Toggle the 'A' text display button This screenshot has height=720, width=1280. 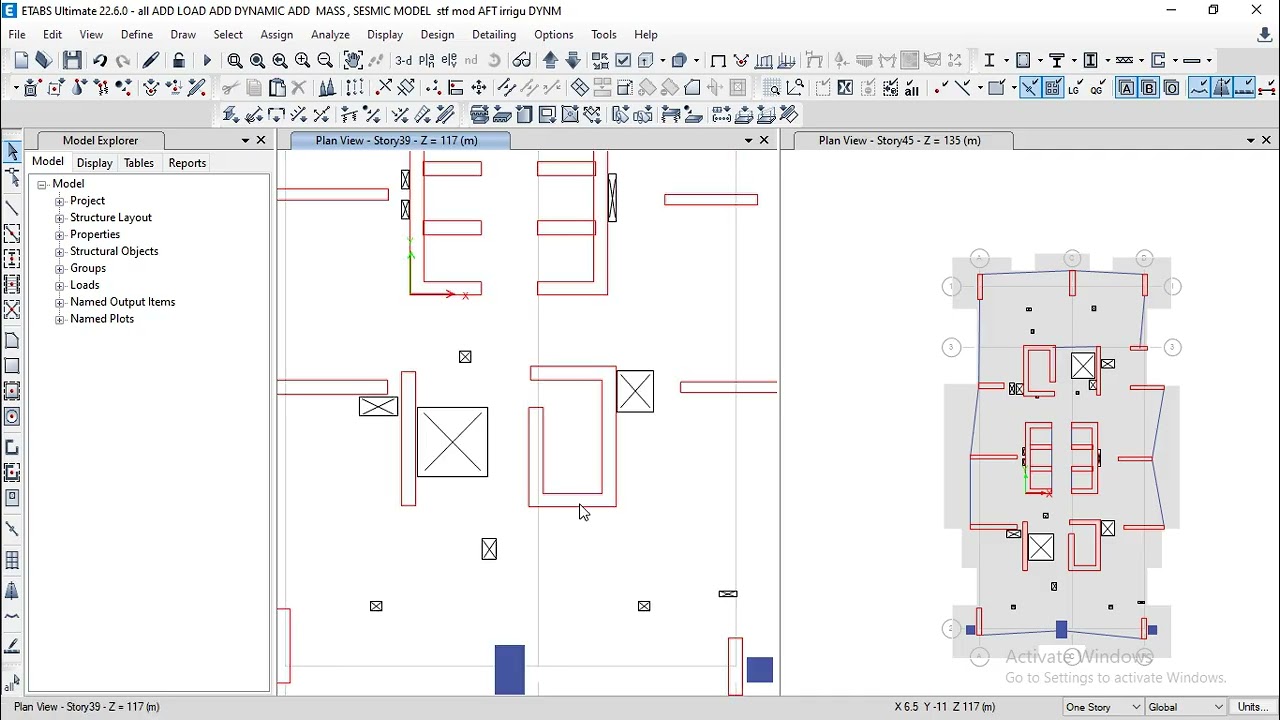pyautogui.click(x=1126, y=88)
